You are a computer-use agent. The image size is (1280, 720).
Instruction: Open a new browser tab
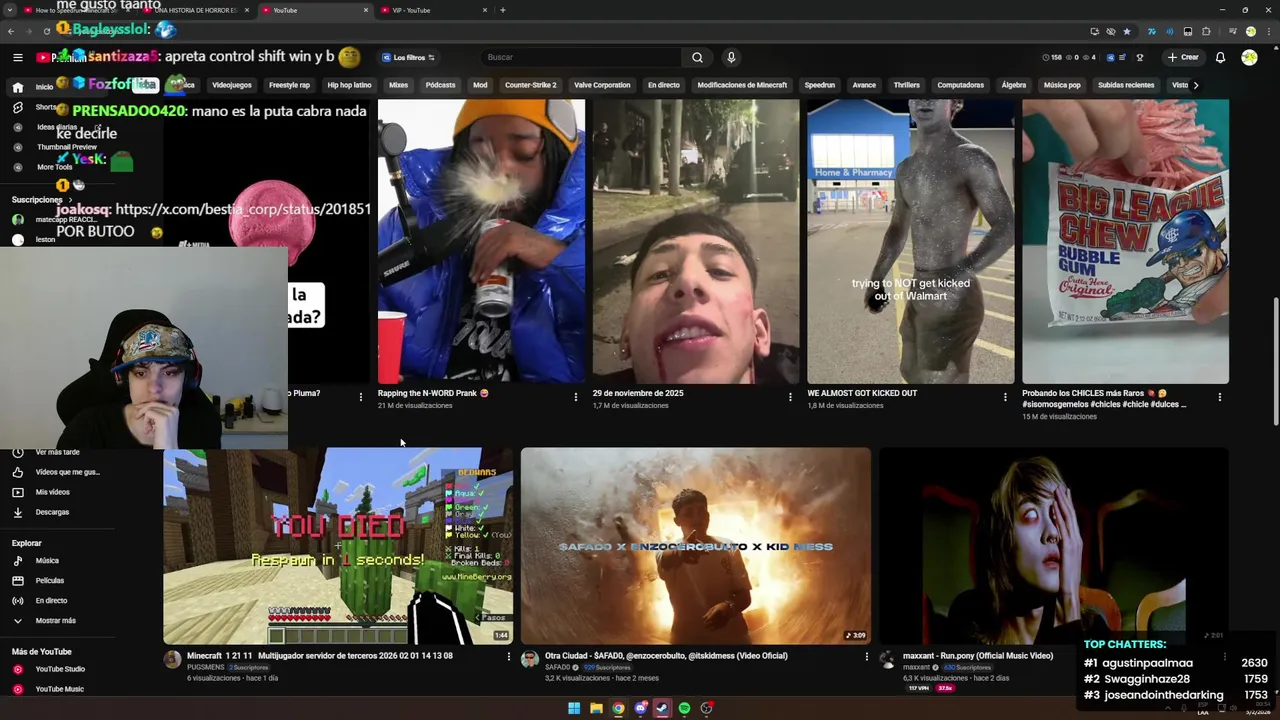(x=502, y=10)
